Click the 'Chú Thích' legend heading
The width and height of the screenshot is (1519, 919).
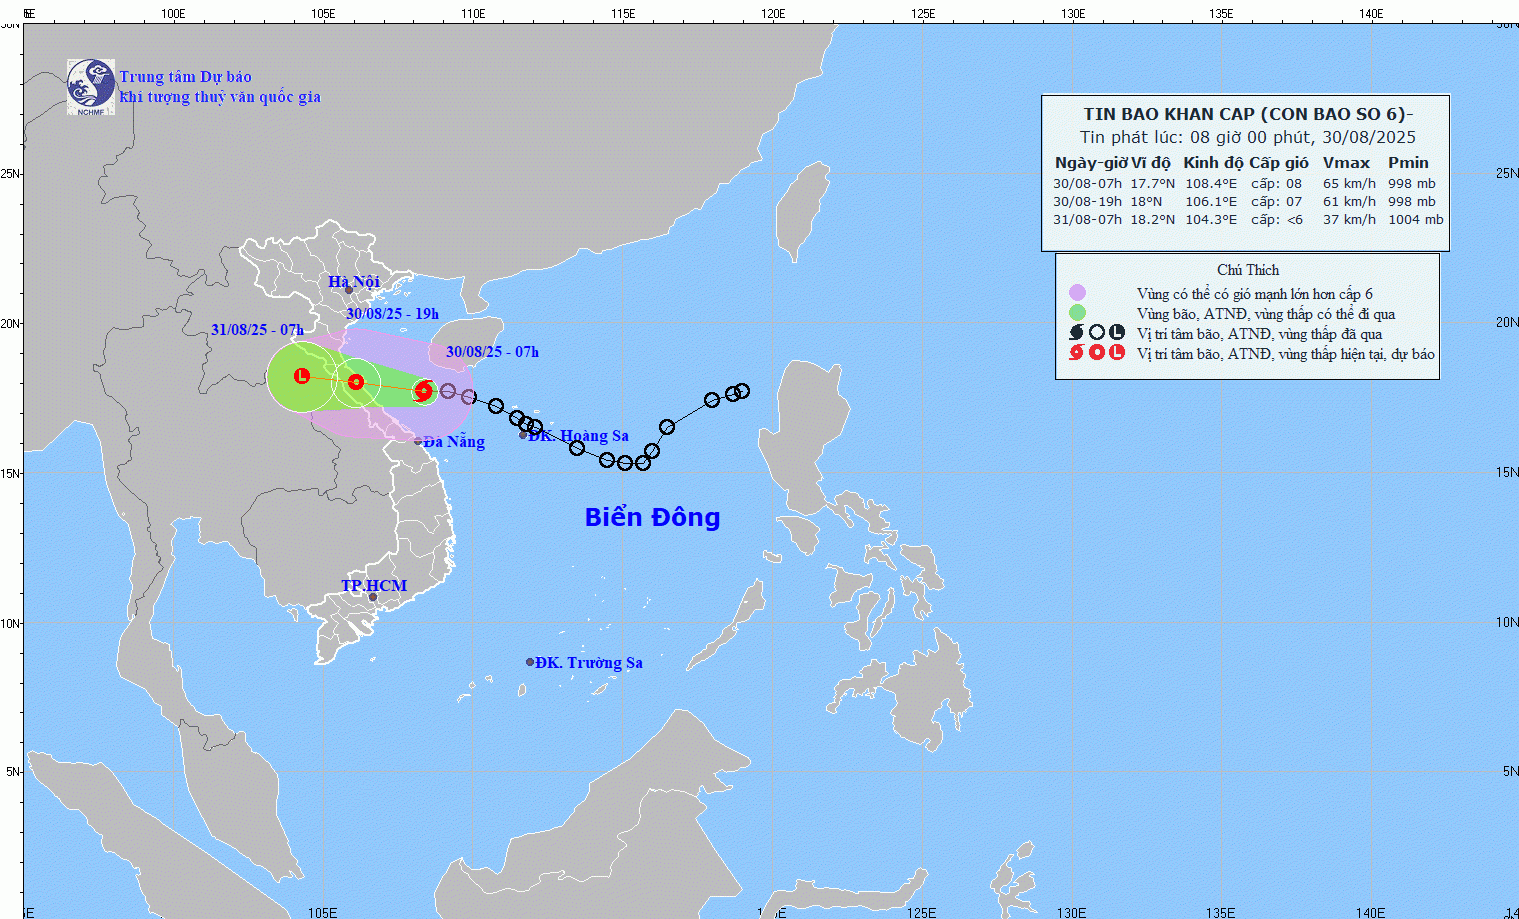coord(1247,270)
